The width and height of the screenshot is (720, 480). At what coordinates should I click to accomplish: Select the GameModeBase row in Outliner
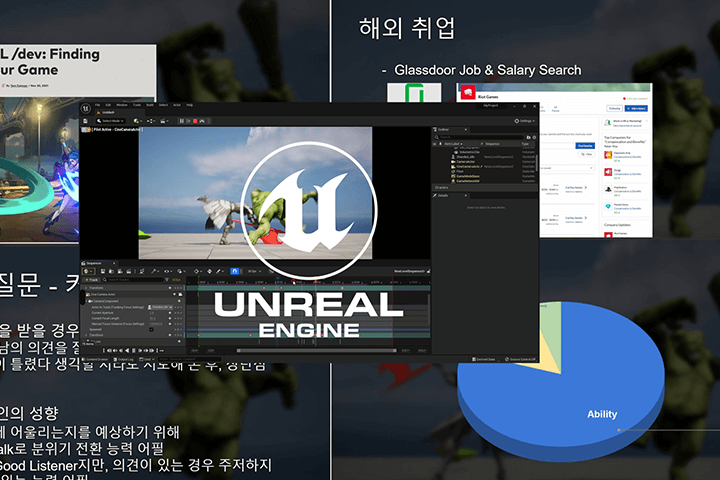484,176
